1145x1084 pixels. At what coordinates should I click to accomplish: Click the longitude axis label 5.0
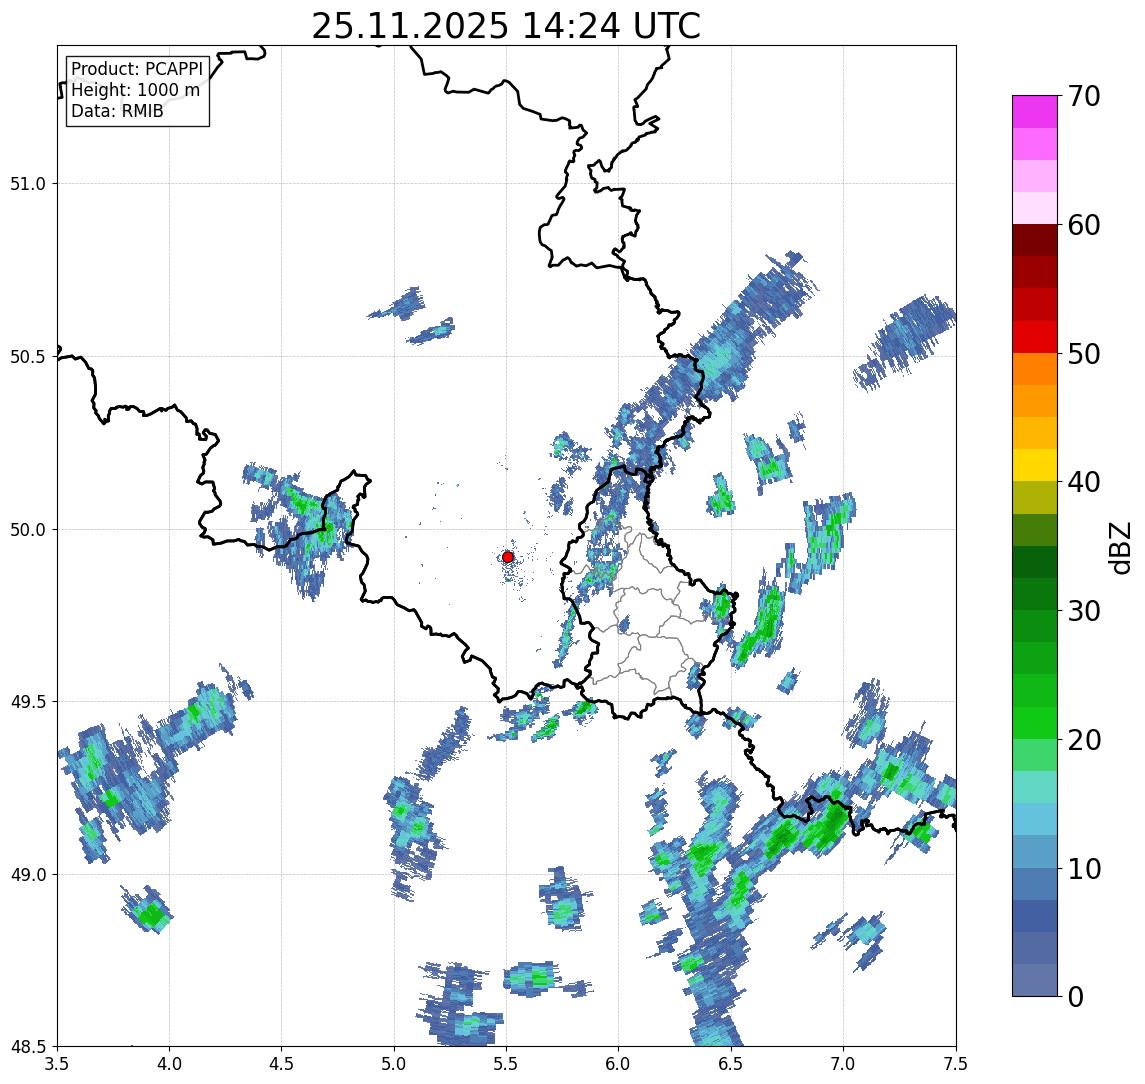tap(394, 1063)
